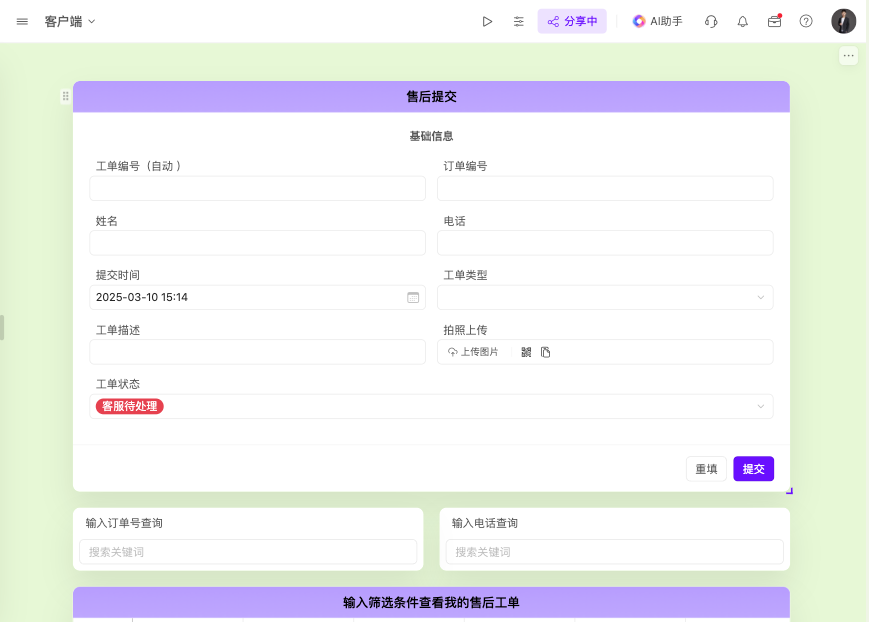The image size is (869, 622).
Task: Open the app configuration settings icon
Action: [x=518, y=20]
